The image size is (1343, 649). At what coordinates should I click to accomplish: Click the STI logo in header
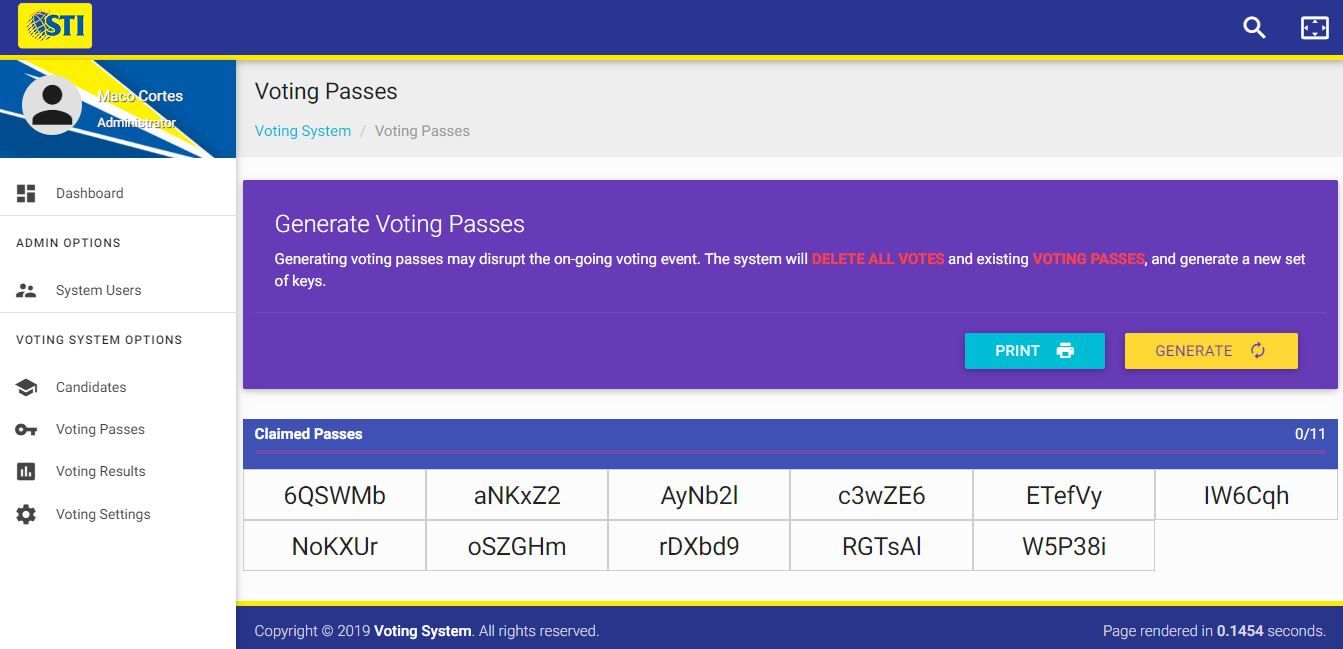click(55, 26)
